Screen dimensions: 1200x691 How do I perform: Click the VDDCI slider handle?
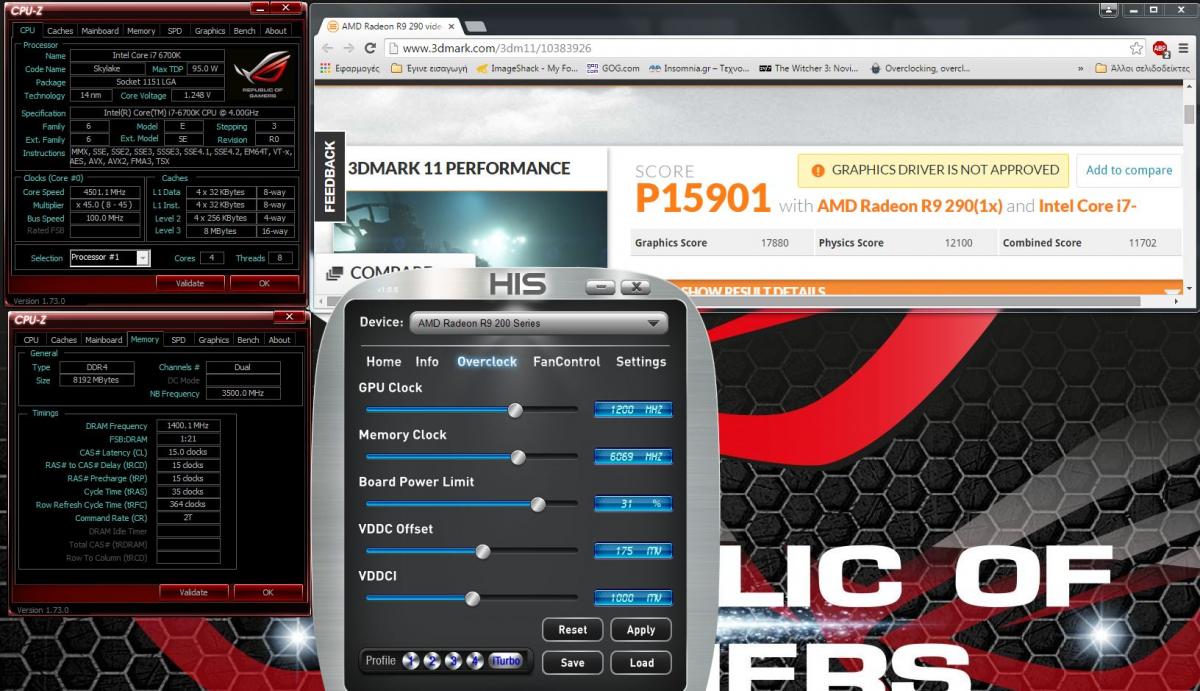coord(473,598)
